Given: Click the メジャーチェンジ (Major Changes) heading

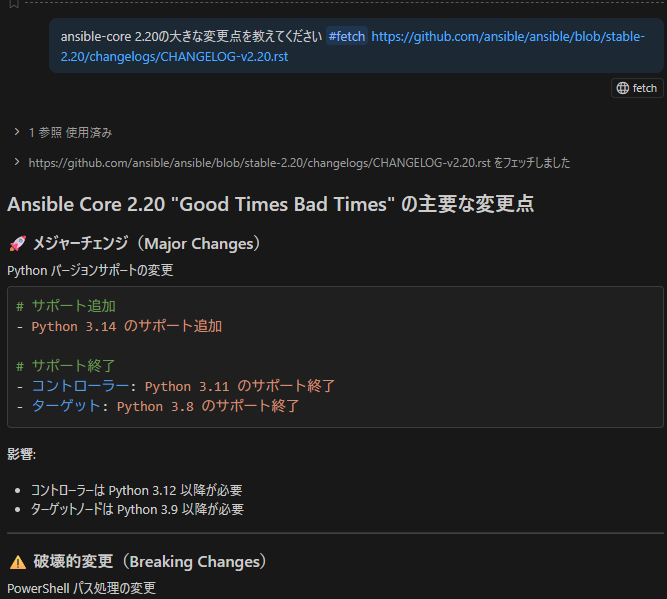Looking at the screenshot, I should coord(146,243).
